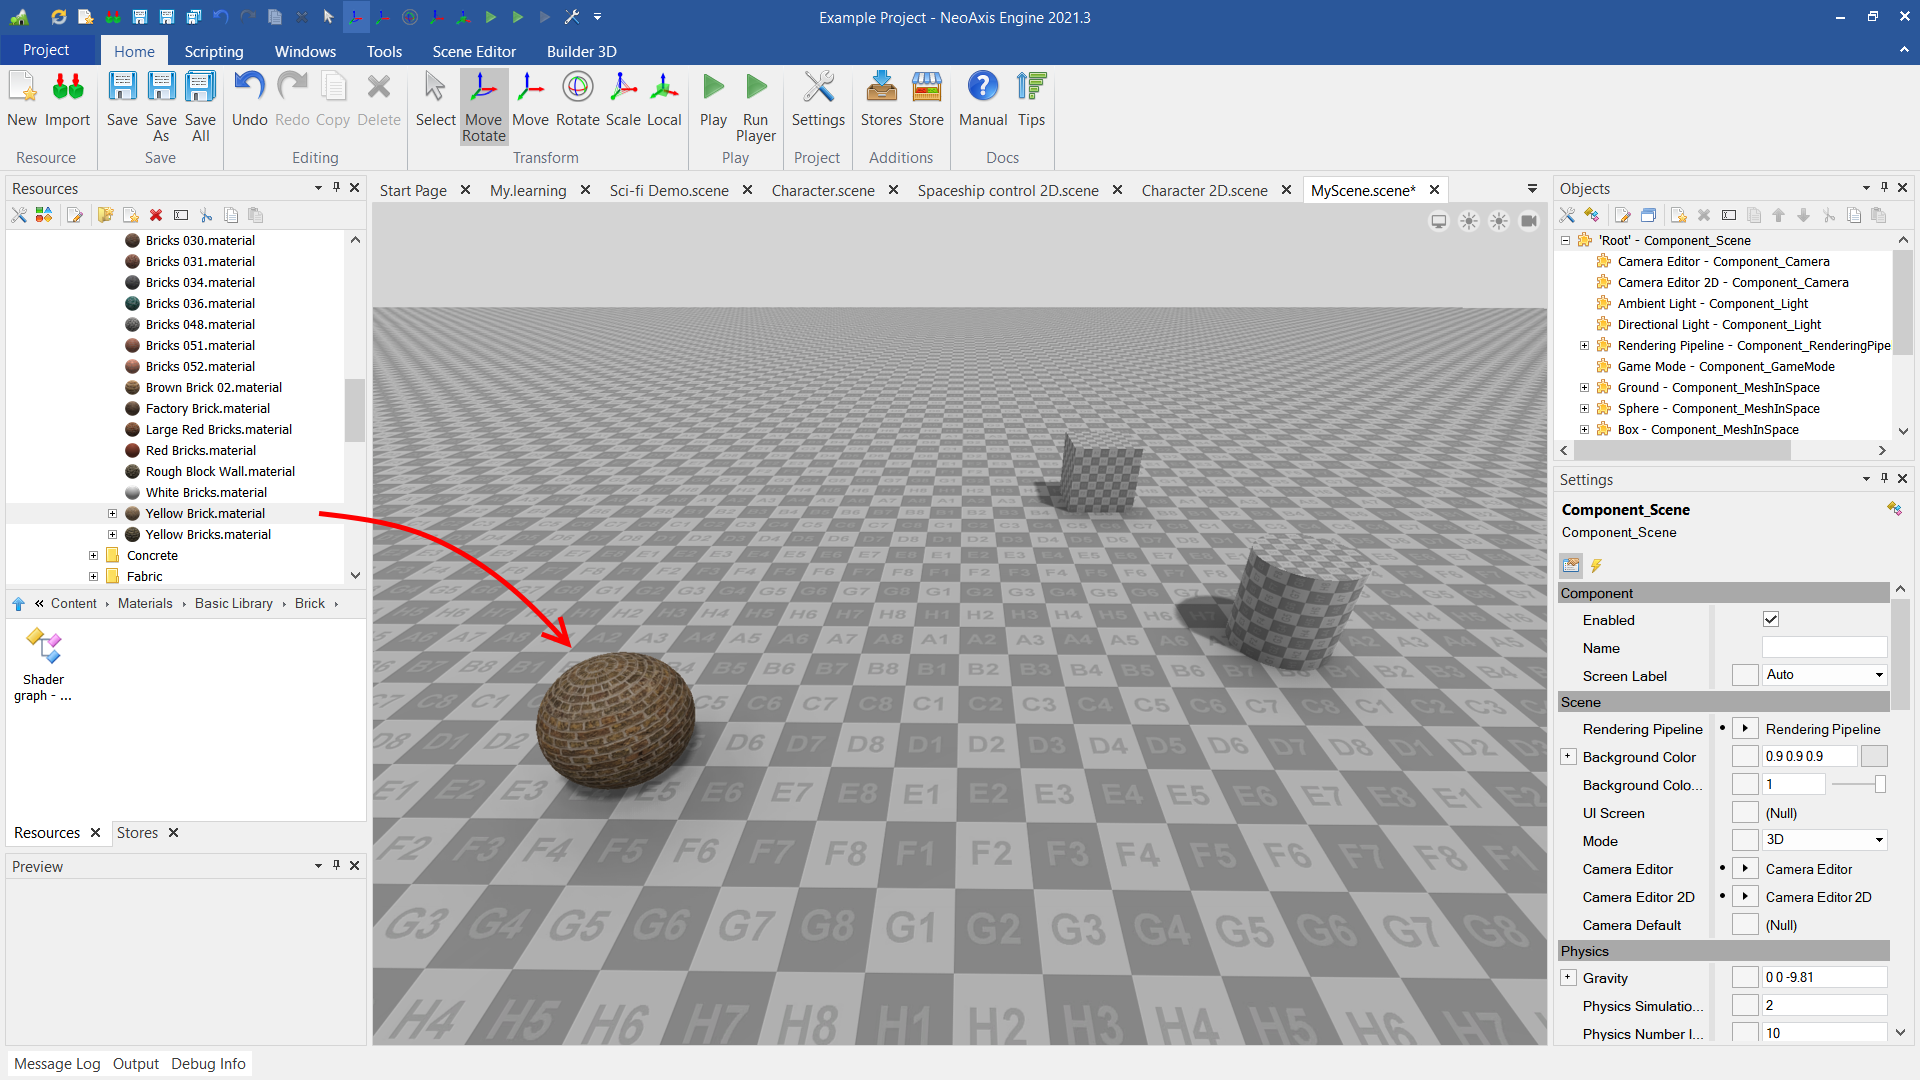The width and height of the screenshot is (1920, 1080).
Task: Open the Message Log button
Action: (x=57, y=1064)
